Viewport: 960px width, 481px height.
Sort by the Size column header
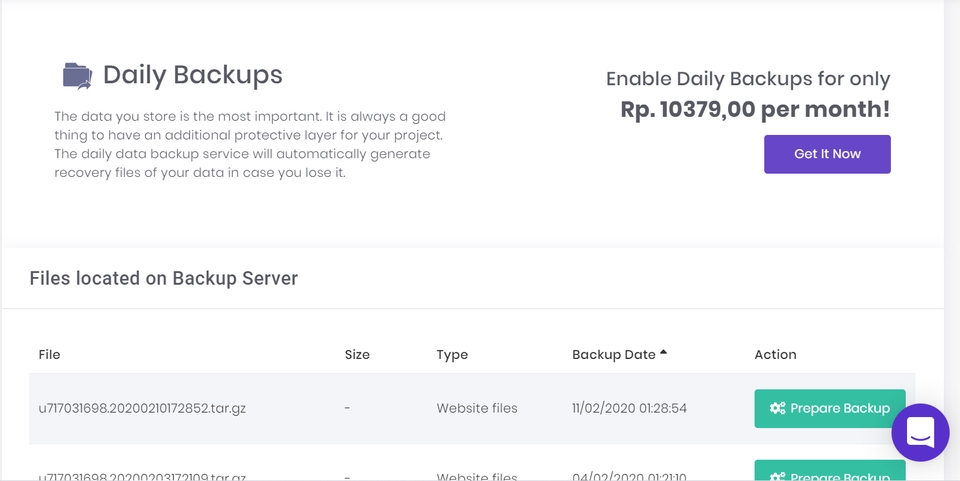357,355
